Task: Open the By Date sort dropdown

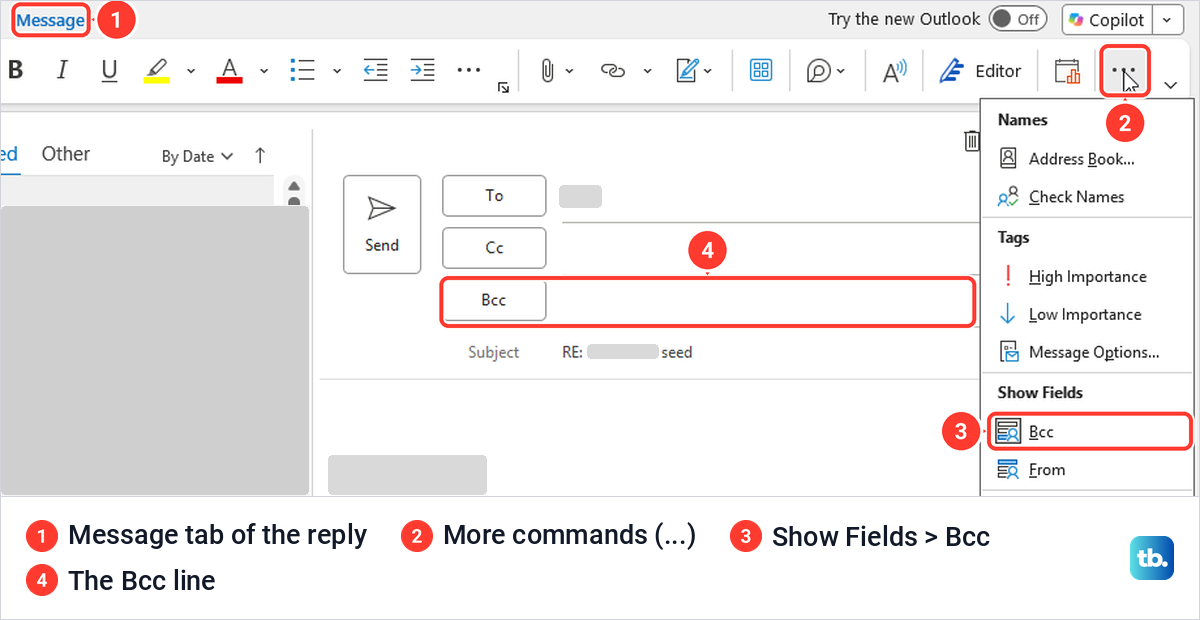Action: [x=197, y=156]
